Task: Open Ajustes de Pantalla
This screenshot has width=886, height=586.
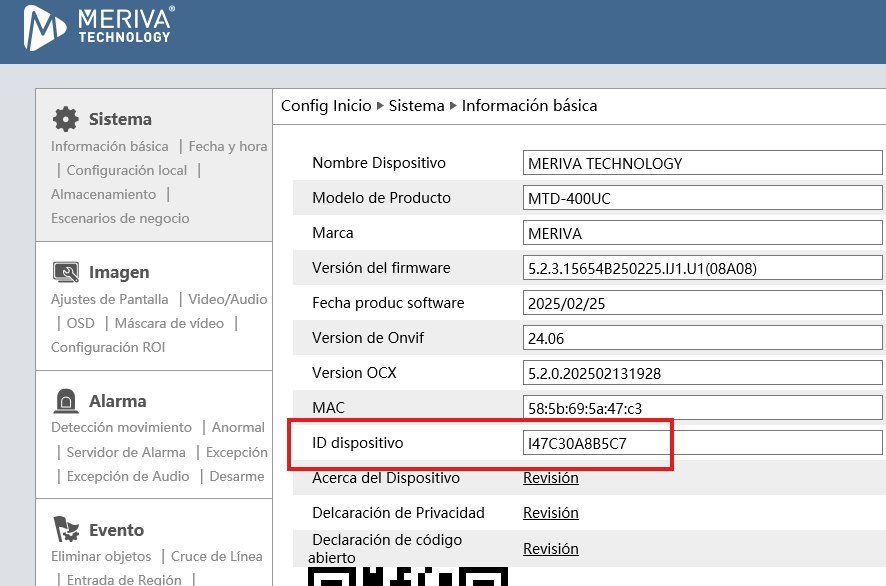Action: [x=110, y=299]
